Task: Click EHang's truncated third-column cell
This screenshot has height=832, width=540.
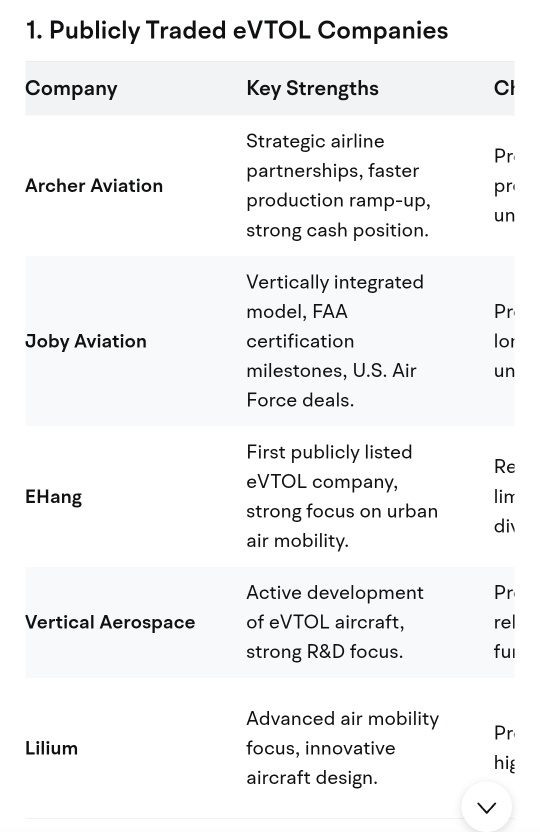Action: tap(504, 497)
